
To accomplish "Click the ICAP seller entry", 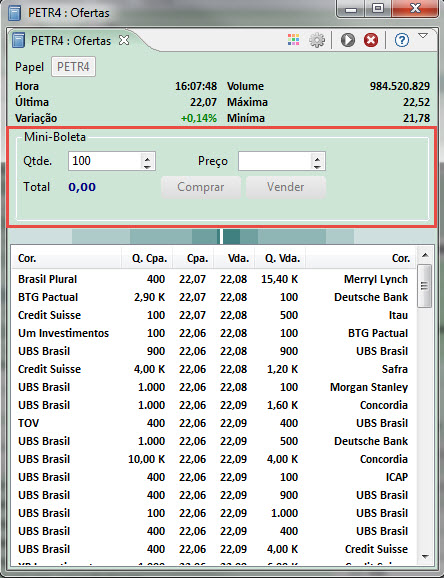I will click(x=397, y=477).
